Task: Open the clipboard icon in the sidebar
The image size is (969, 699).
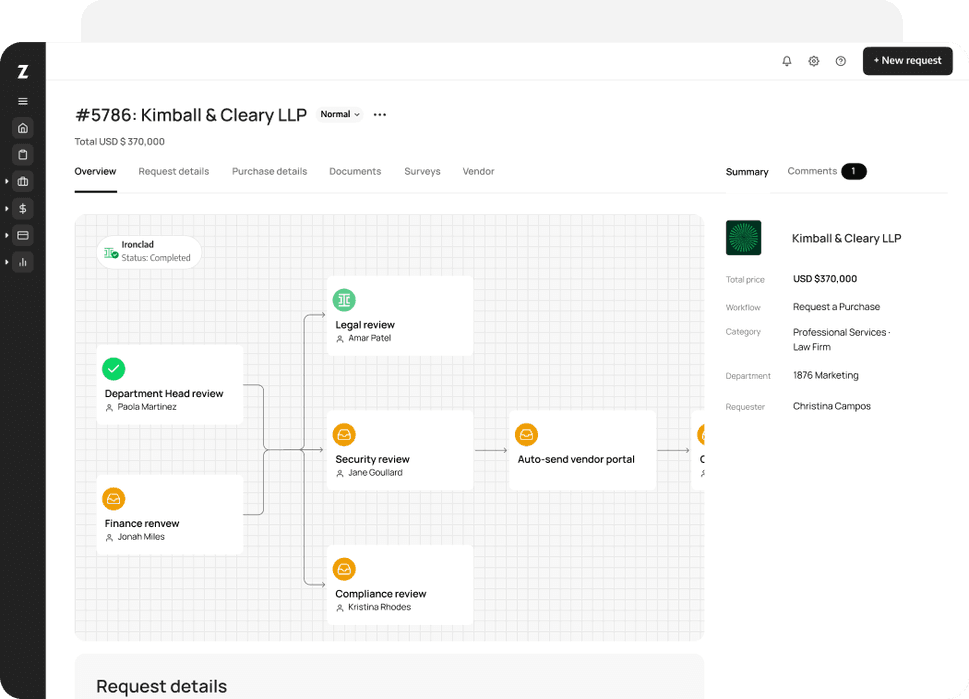Action: 22,155
